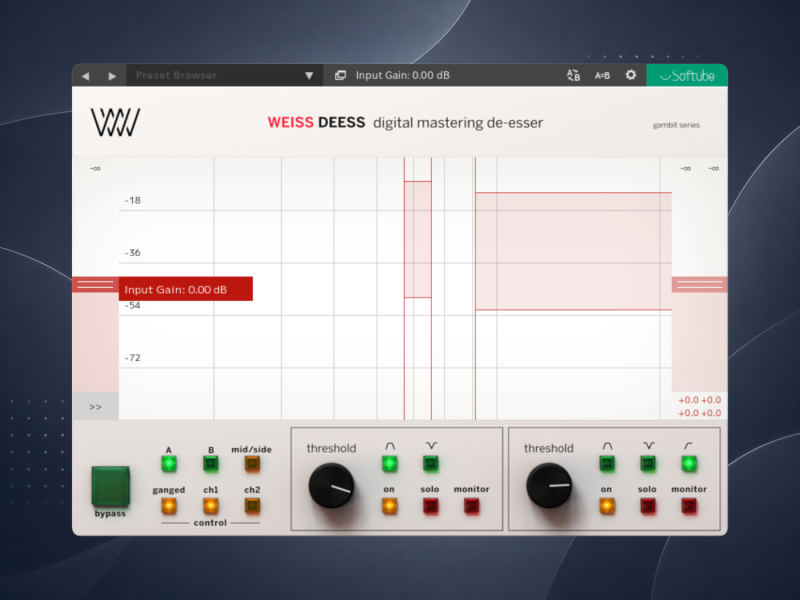Click band 1 threshold knob
This screenshot has width=800, height=600.
[331, 486]
